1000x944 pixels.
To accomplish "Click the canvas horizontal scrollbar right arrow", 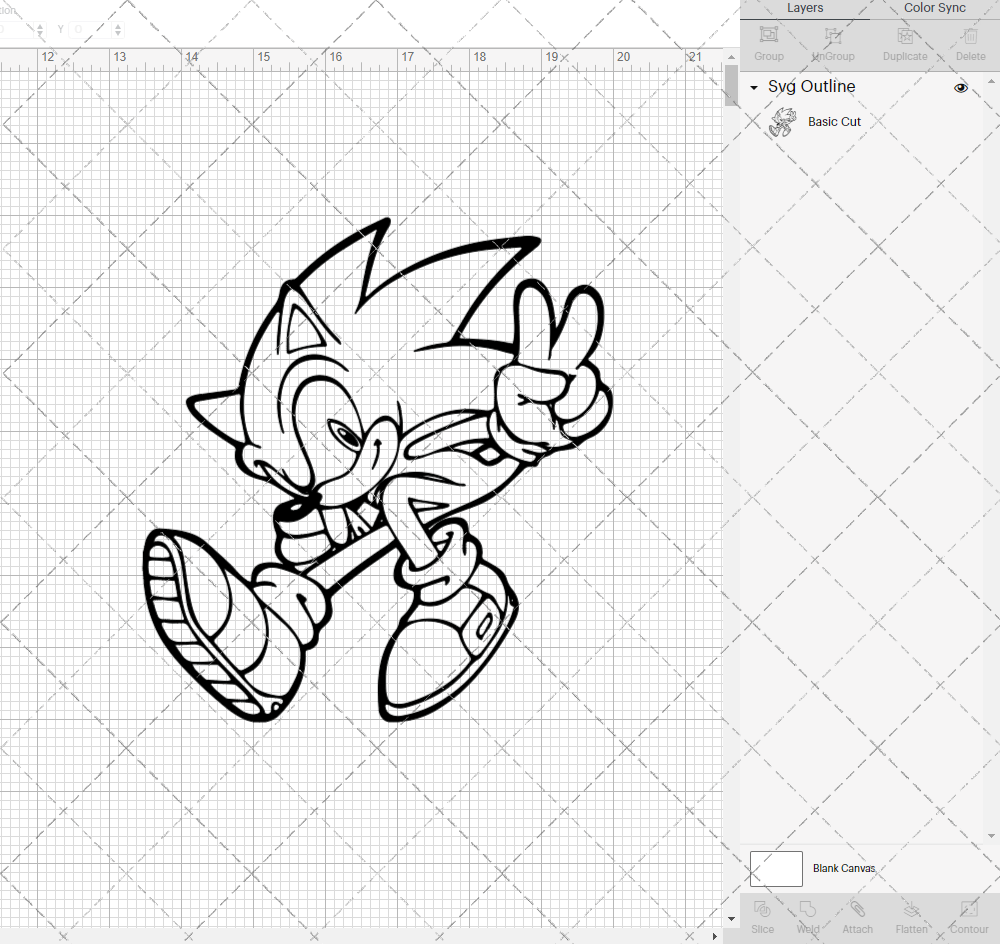I will [714, 936].
